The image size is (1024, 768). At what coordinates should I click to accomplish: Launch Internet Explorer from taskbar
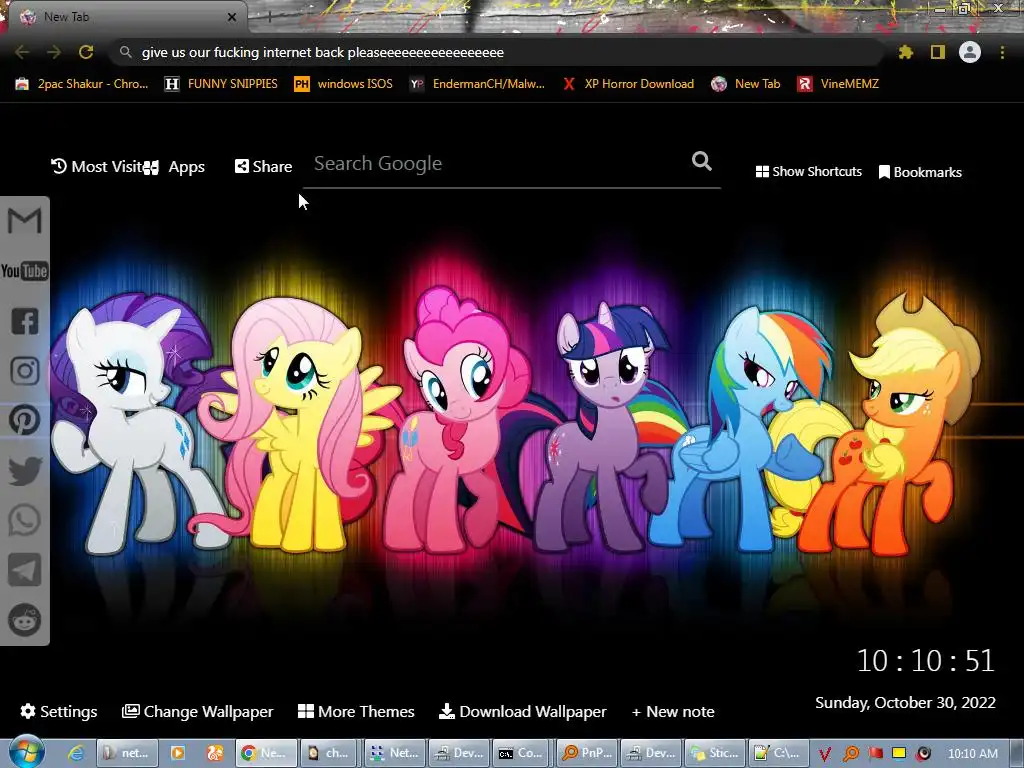point(76,753)
